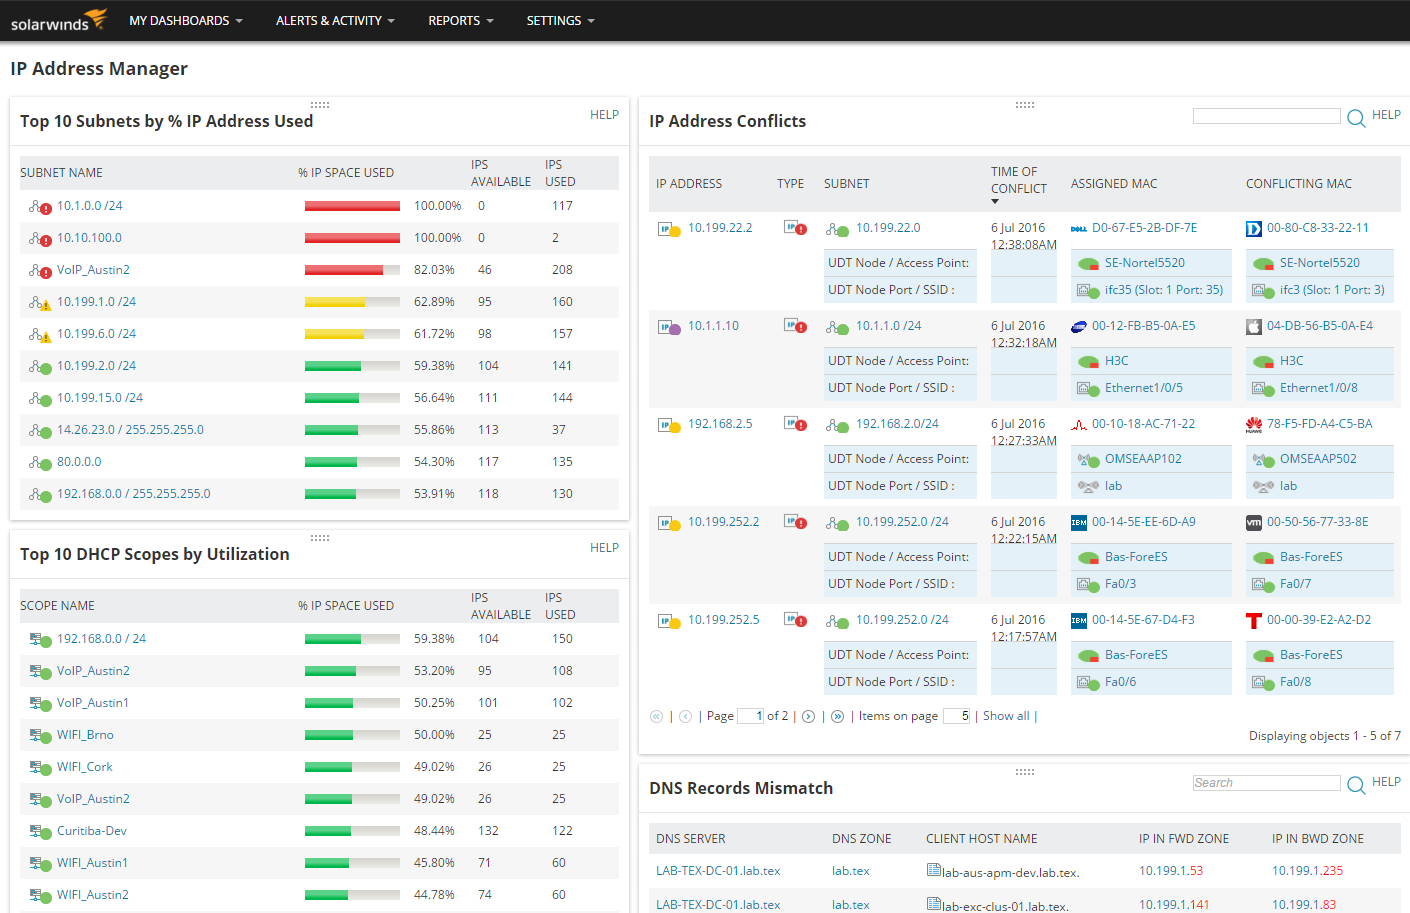Screen dimensions: 1410x913
Task: Open backward zone IP 10.199.1.235
Action: (1308, 871)
